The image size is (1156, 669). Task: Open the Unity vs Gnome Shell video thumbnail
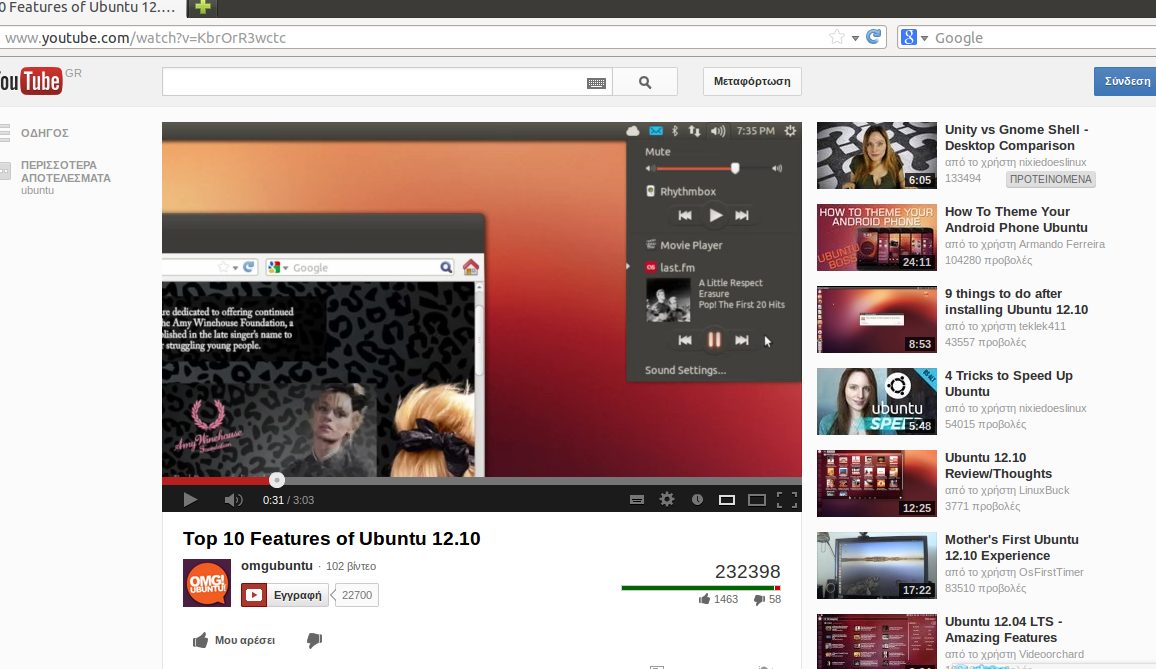point(876,155)
